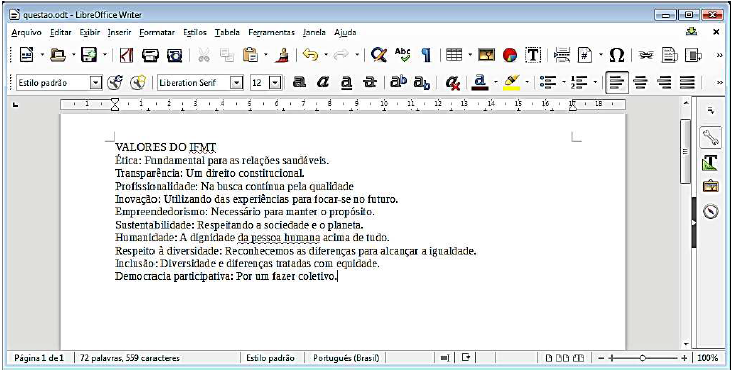Click the Copy icon in the toolbar
Image resolution: width=732 pixels, height=373 pixels.
(x=227, y=55)
